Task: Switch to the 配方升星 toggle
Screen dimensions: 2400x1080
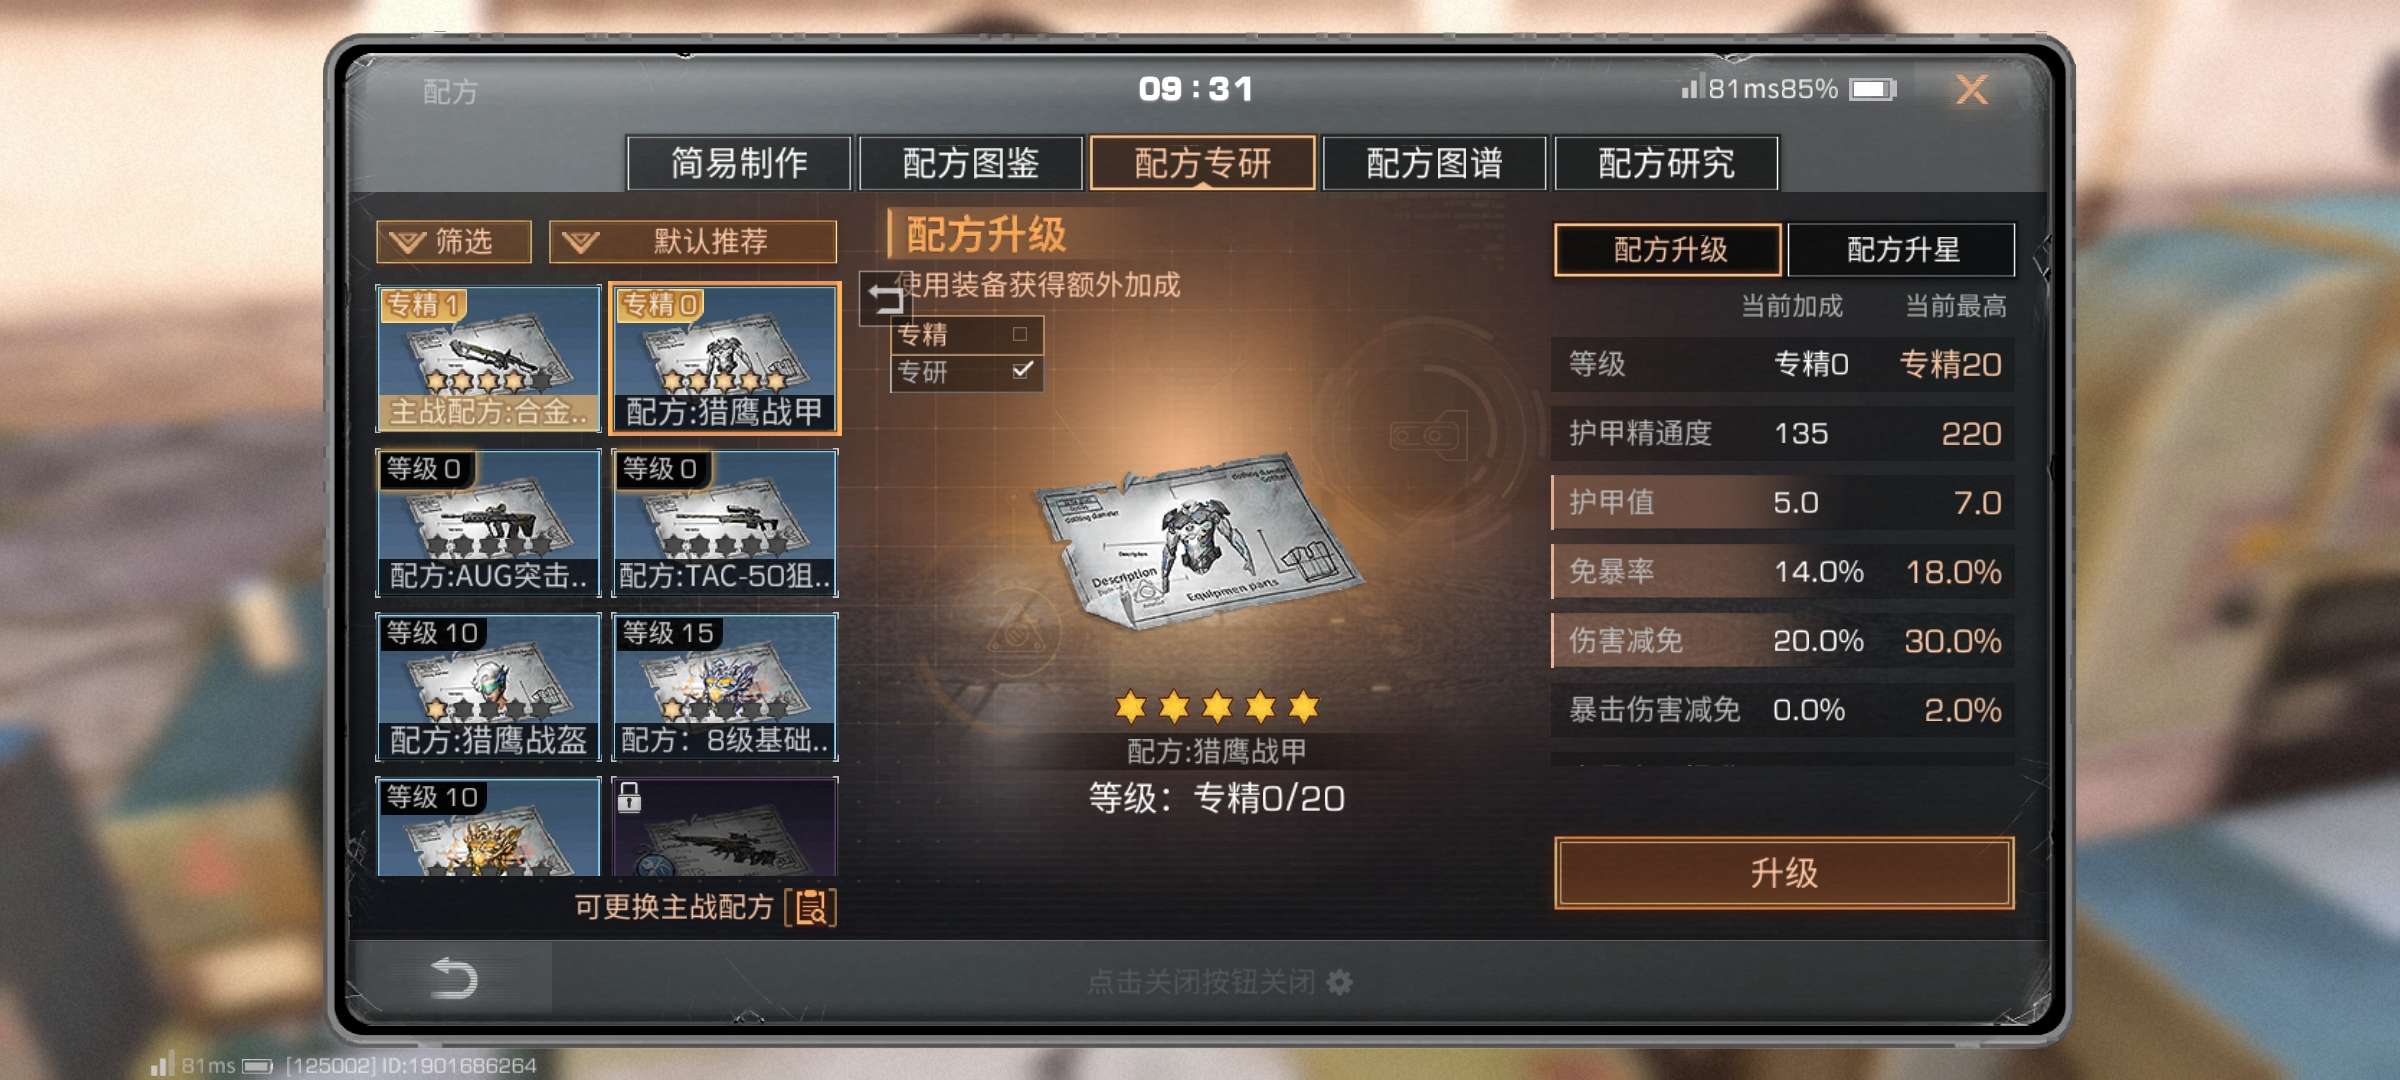Action: (x=1901, y=249)
